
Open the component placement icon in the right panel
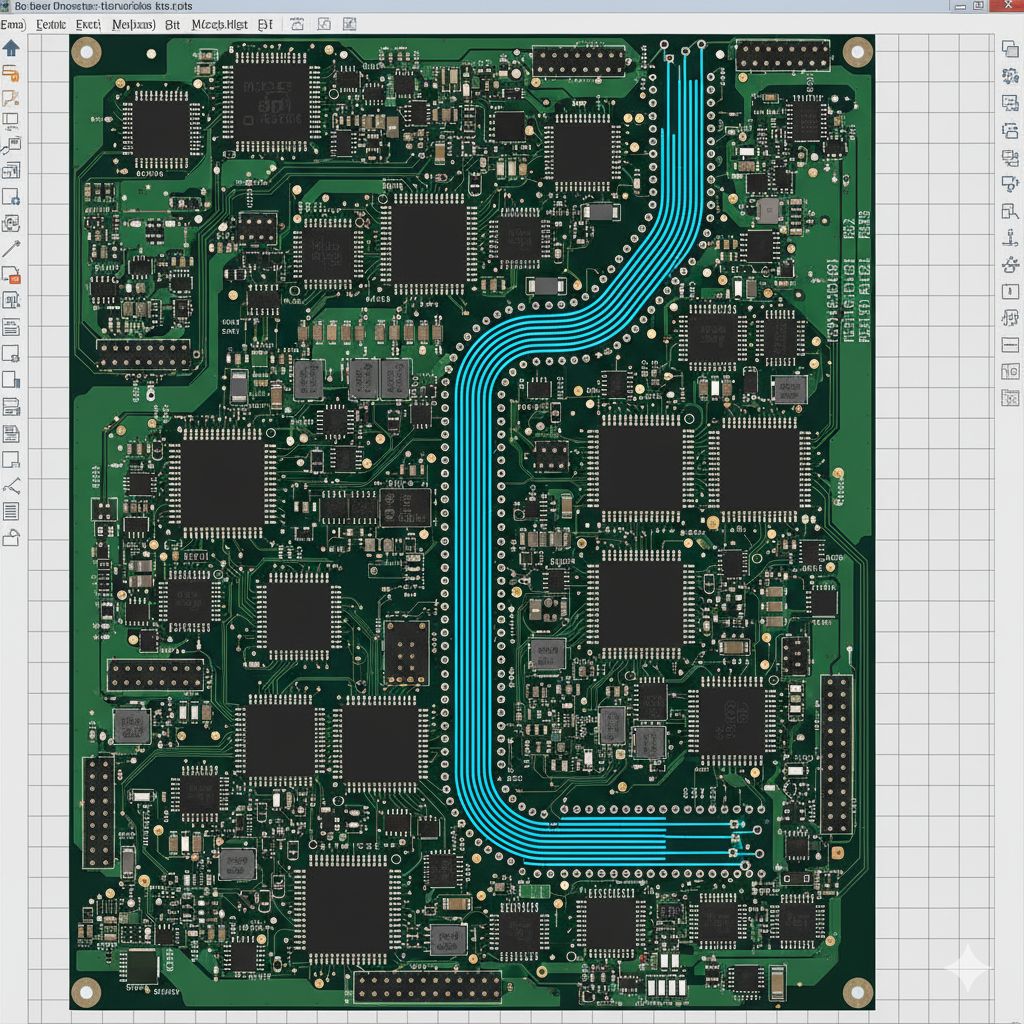point(1007,47)
